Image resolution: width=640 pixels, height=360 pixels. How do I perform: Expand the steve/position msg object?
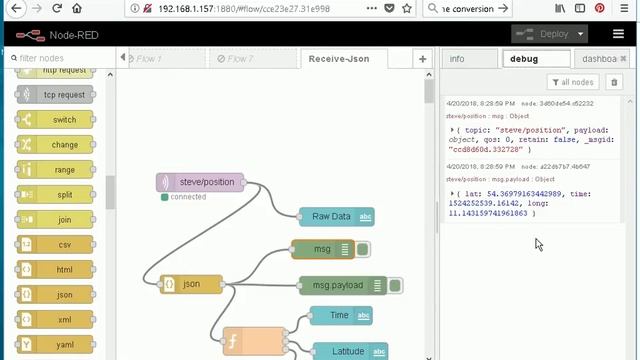452,130
